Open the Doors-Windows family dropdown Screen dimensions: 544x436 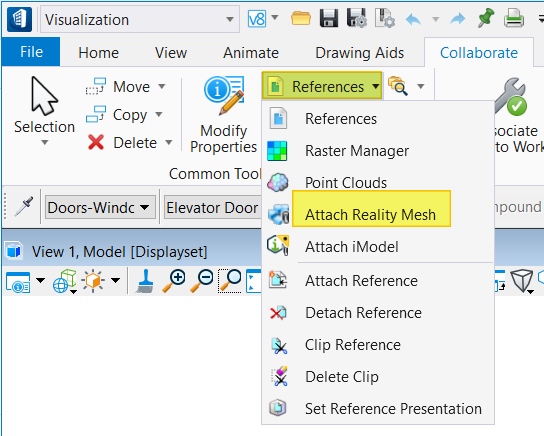(100, 208)
